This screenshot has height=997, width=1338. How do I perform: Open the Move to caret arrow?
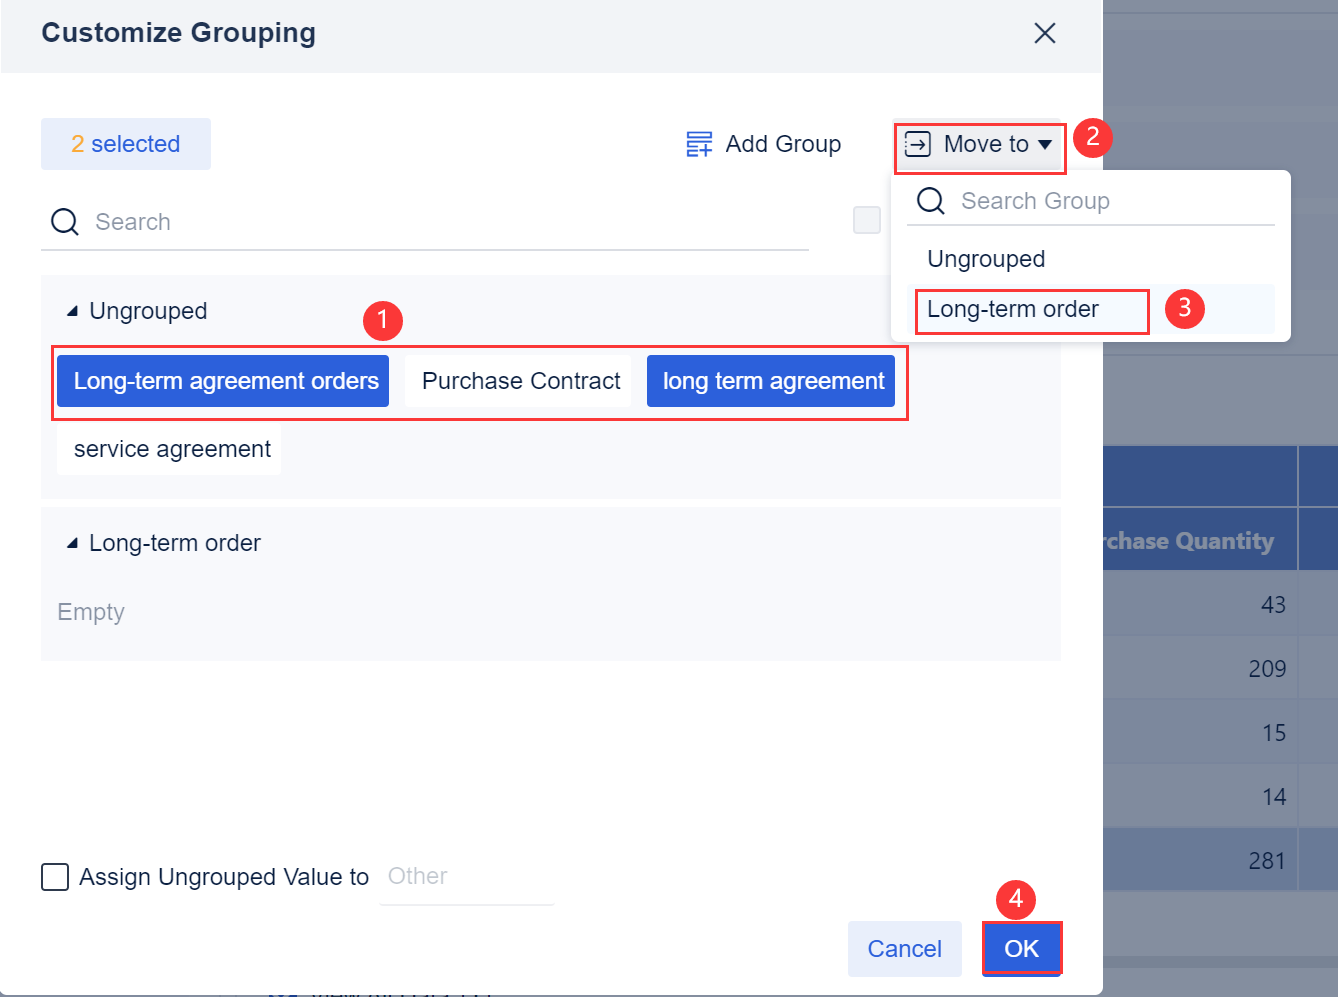point(1046,145)
